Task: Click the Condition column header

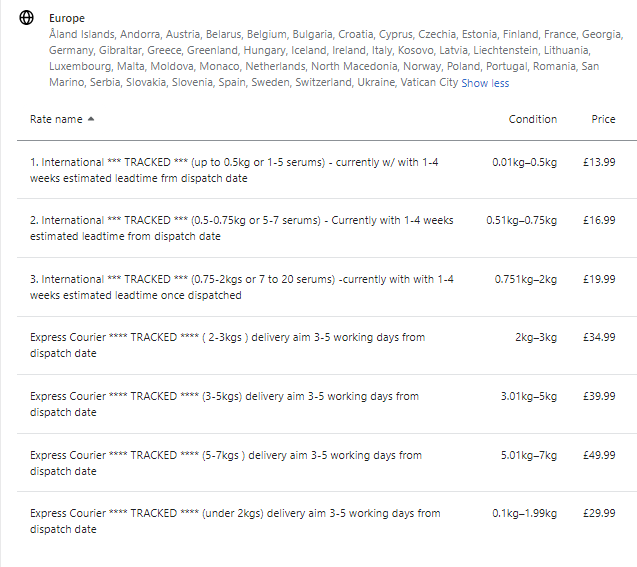Action: coord(532,119)
